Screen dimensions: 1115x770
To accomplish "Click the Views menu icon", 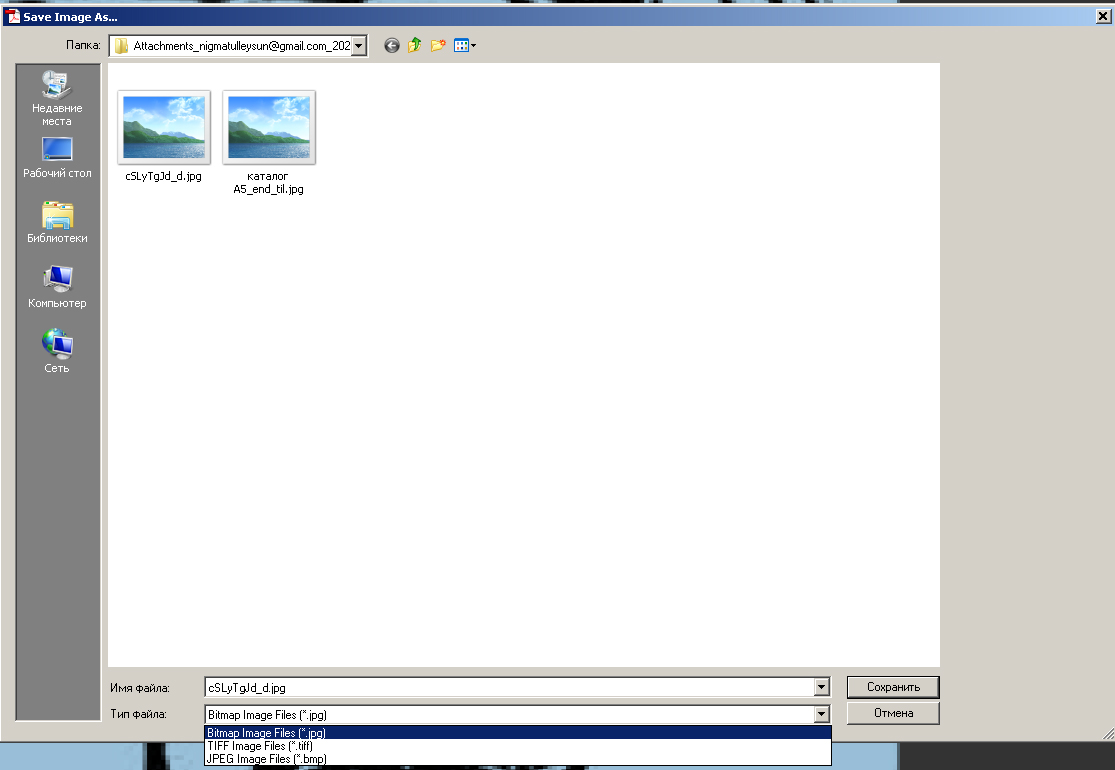I will click(x=461, y=45).
